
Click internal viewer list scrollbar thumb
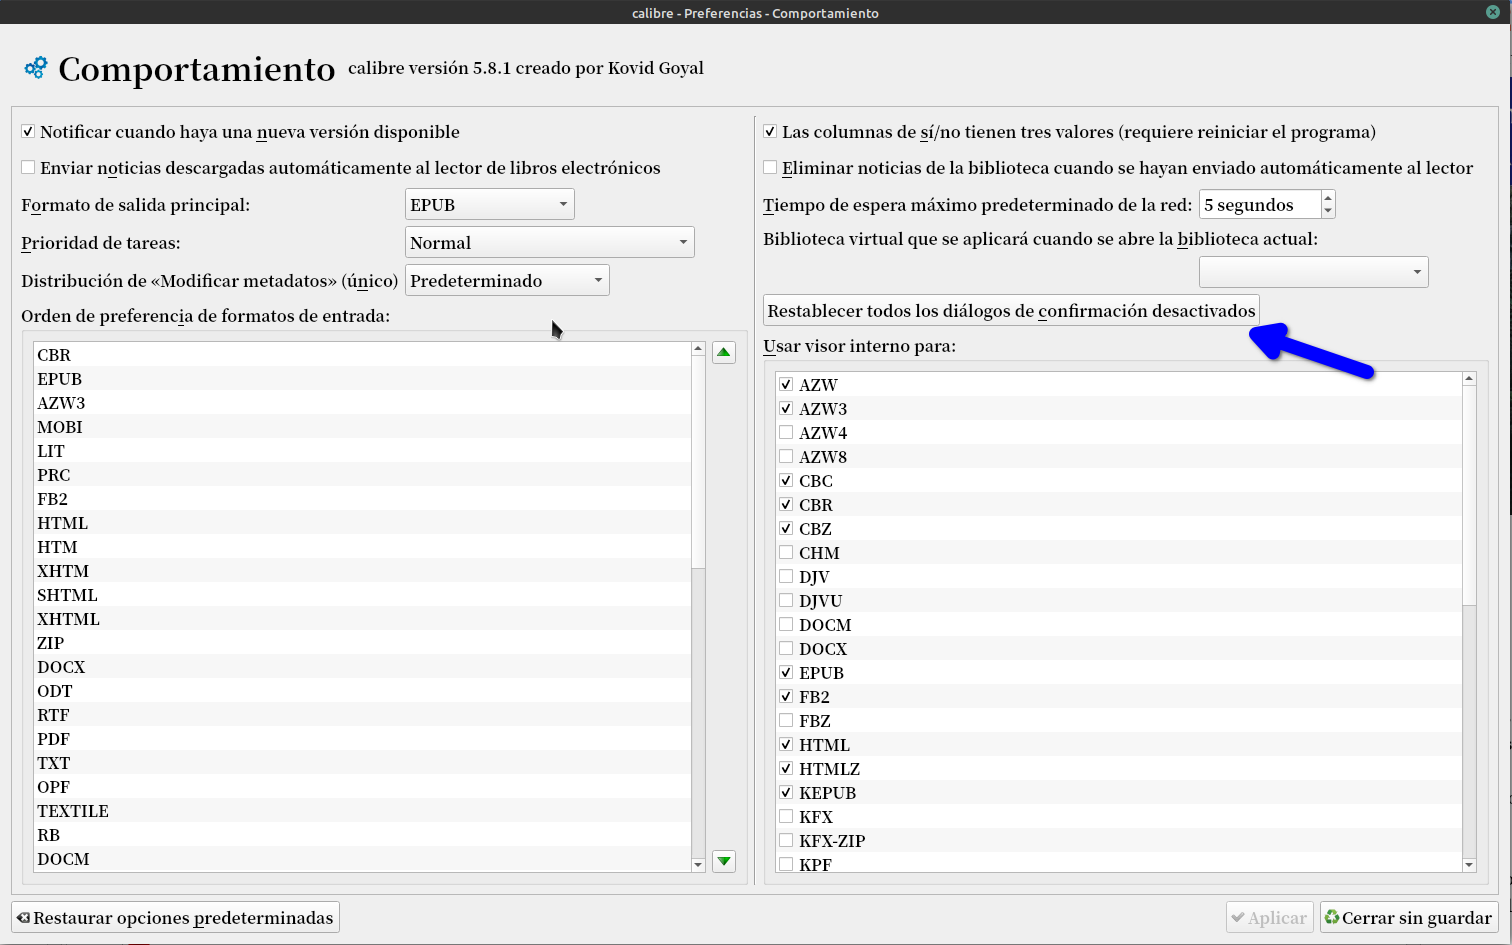click(1469, 494)
